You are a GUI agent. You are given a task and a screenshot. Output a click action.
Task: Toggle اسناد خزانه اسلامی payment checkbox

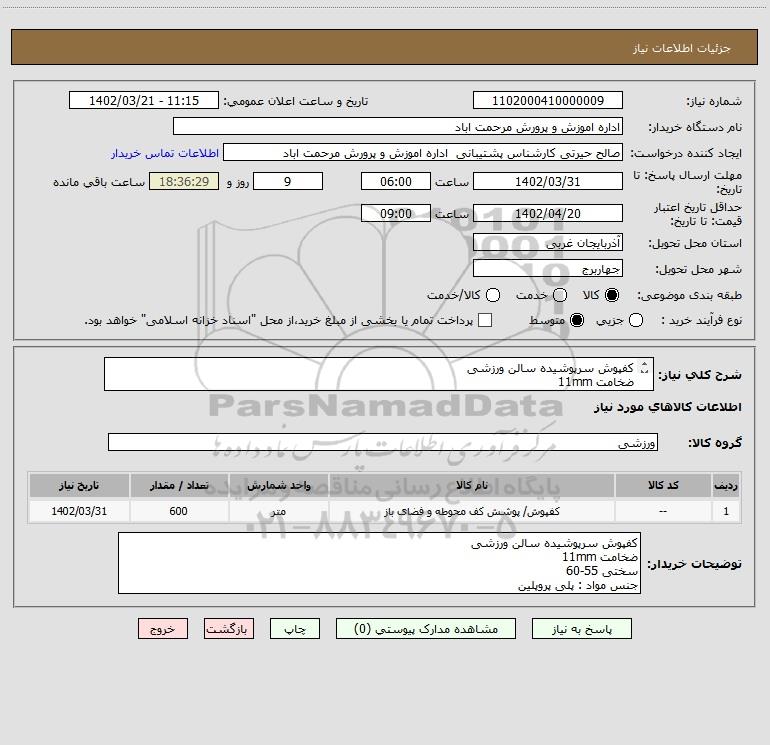coord(485,320)
